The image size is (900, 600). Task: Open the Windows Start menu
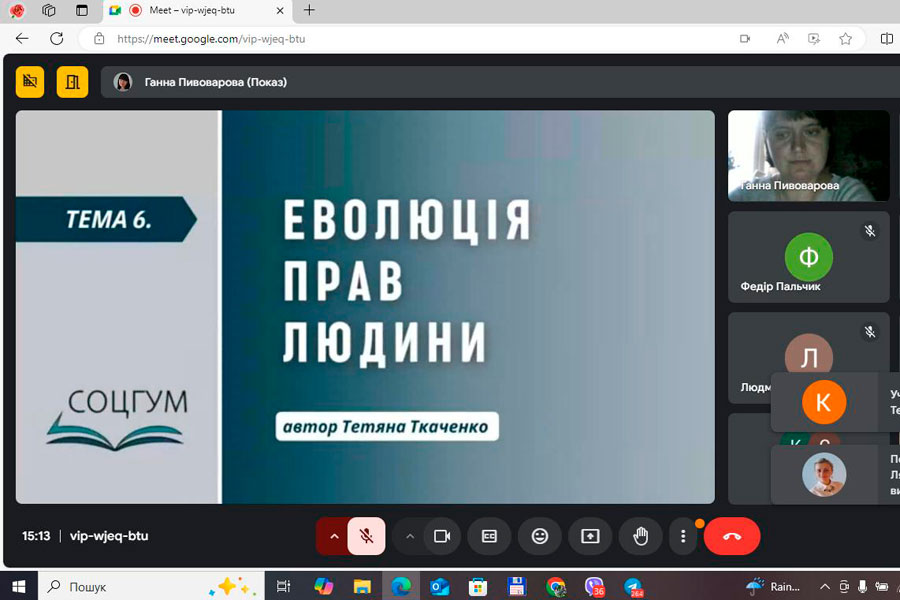click(x=18, y=586)
